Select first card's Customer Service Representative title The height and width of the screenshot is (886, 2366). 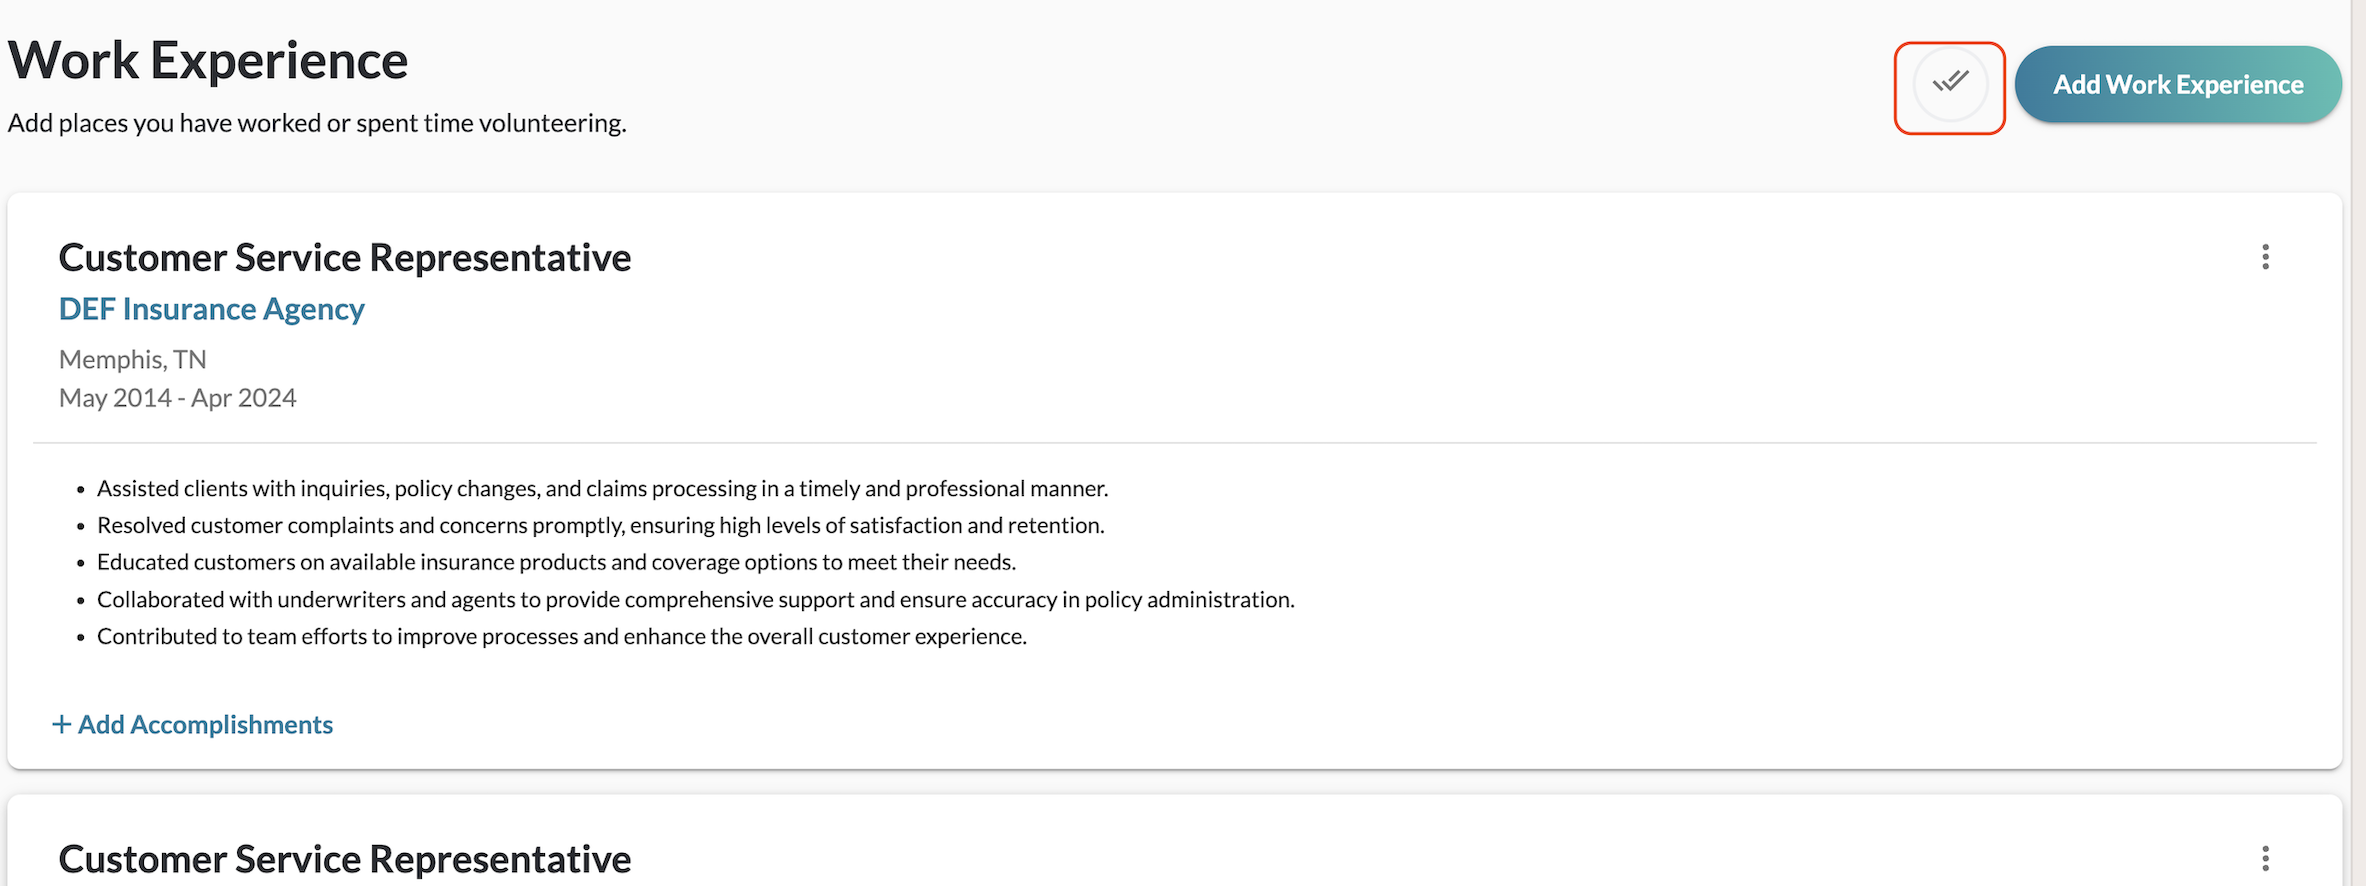344,258
